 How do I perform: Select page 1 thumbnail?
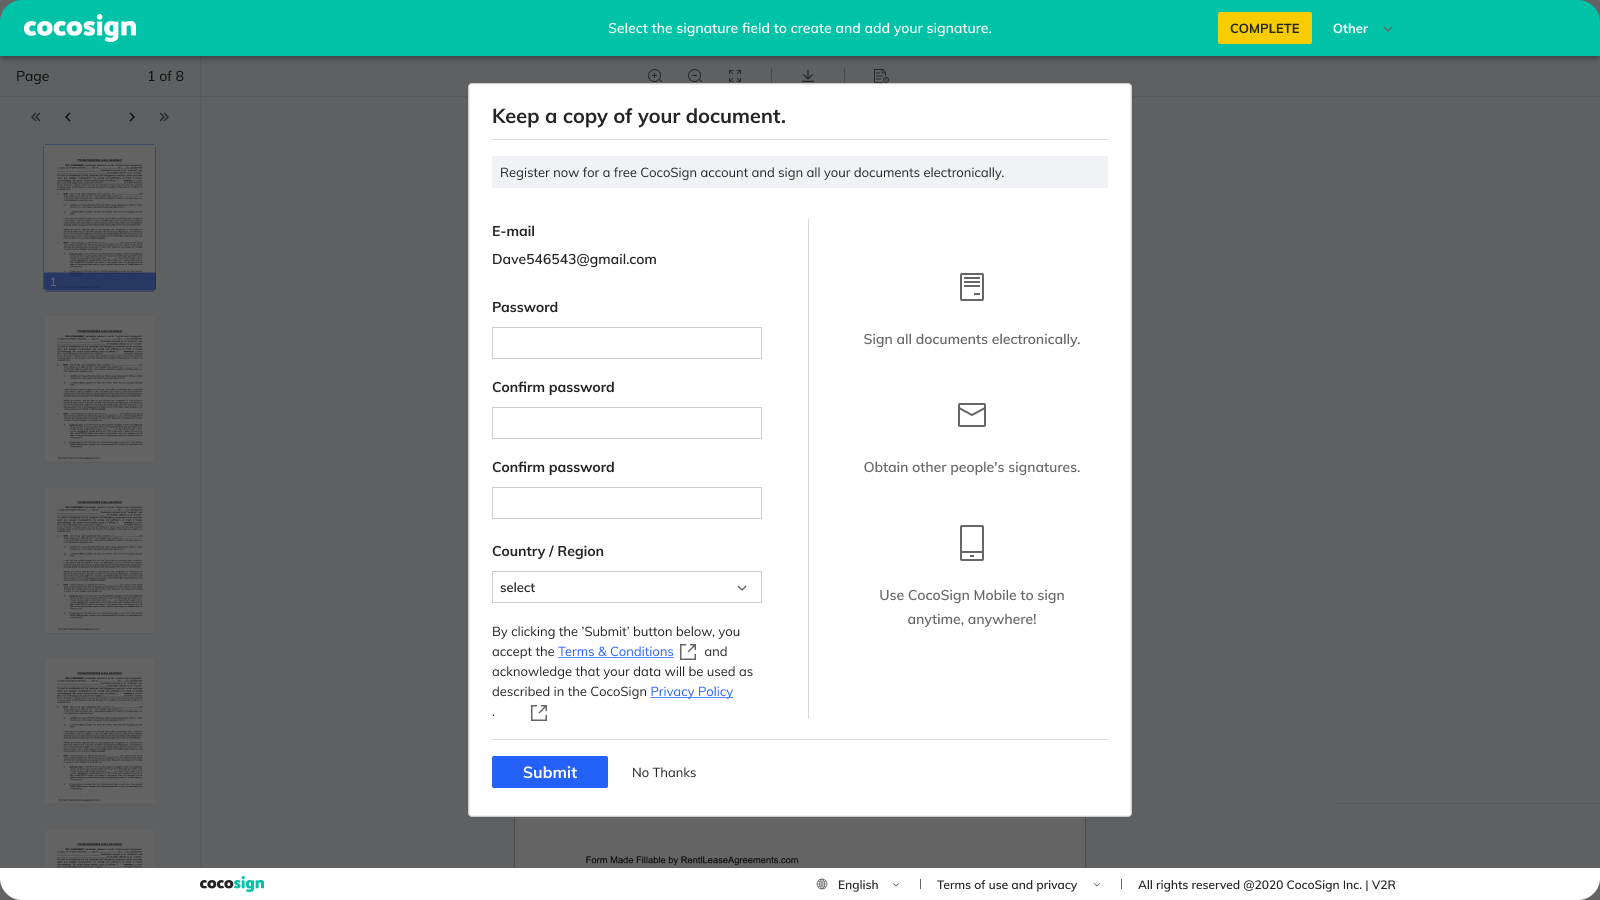pos(100,218)
